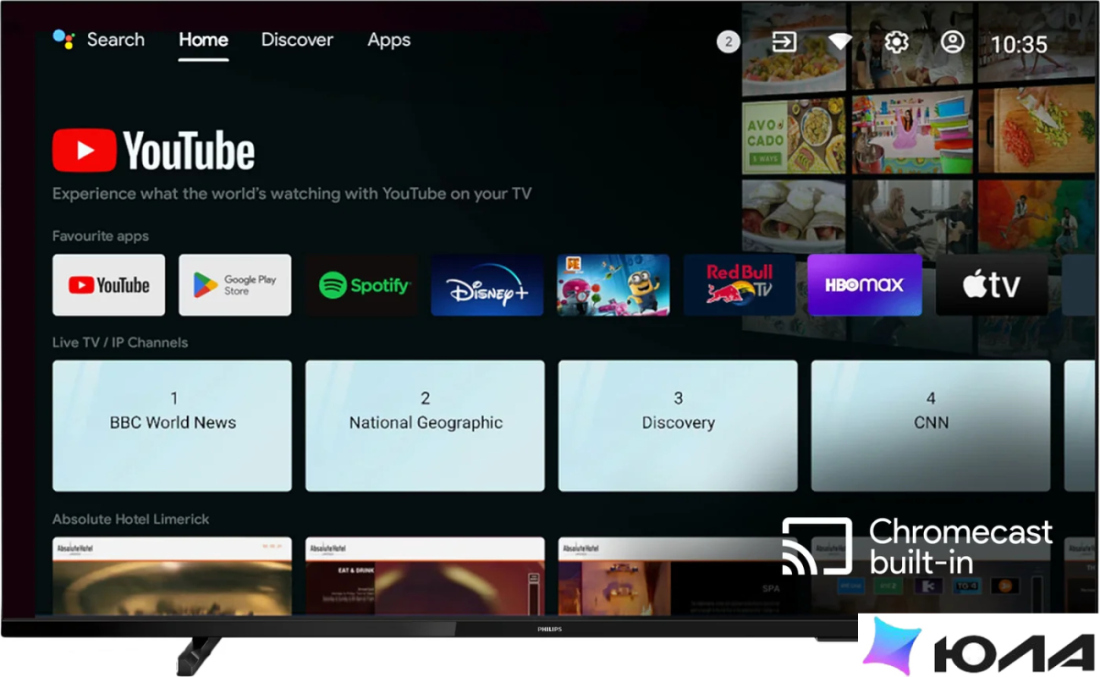Launch the Spotify app tile

361,285
